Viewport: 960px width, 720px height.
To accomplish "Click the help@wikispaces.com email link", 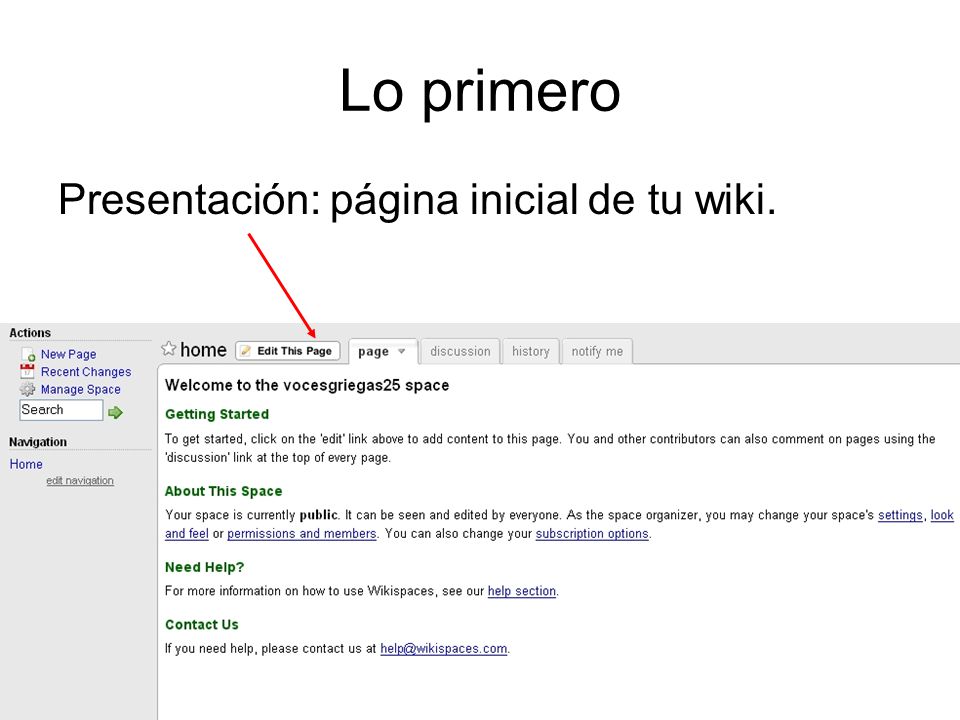I will click(444, 648).
